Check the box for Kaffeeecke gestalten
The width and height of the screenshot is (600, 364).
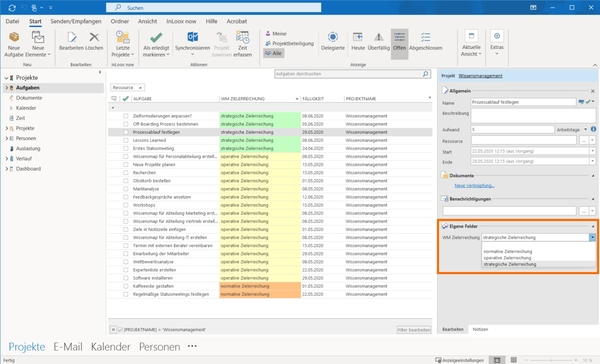coord(126,286)
